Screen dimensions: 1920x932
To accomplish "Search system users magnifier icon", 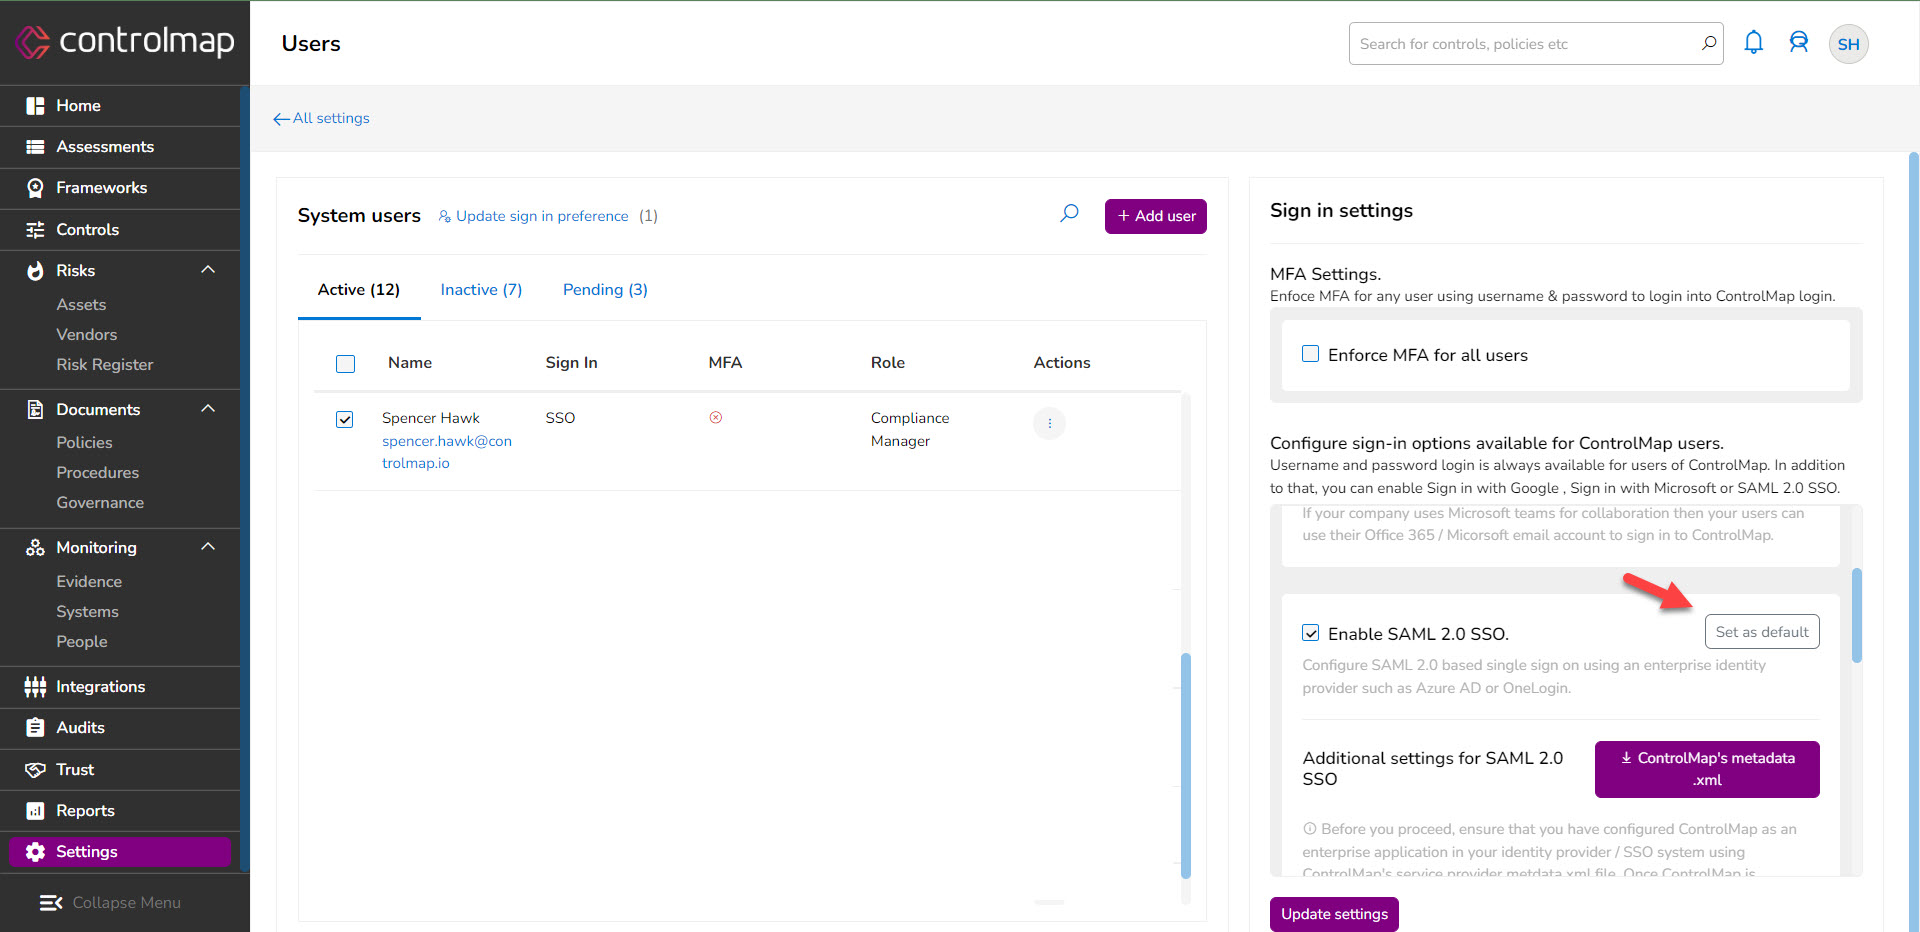I will [x=1069, y=213].
